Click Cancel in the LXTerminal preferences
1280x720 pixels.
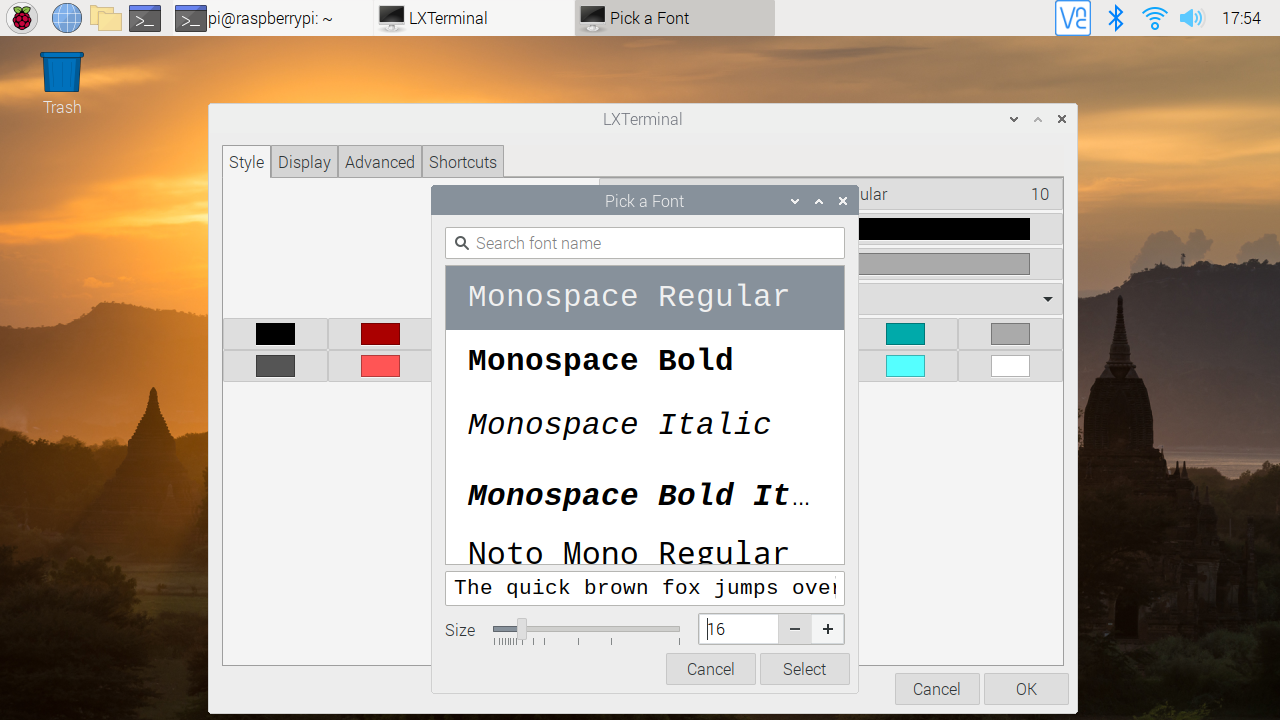pyautogui.click(x=937, y=689)
